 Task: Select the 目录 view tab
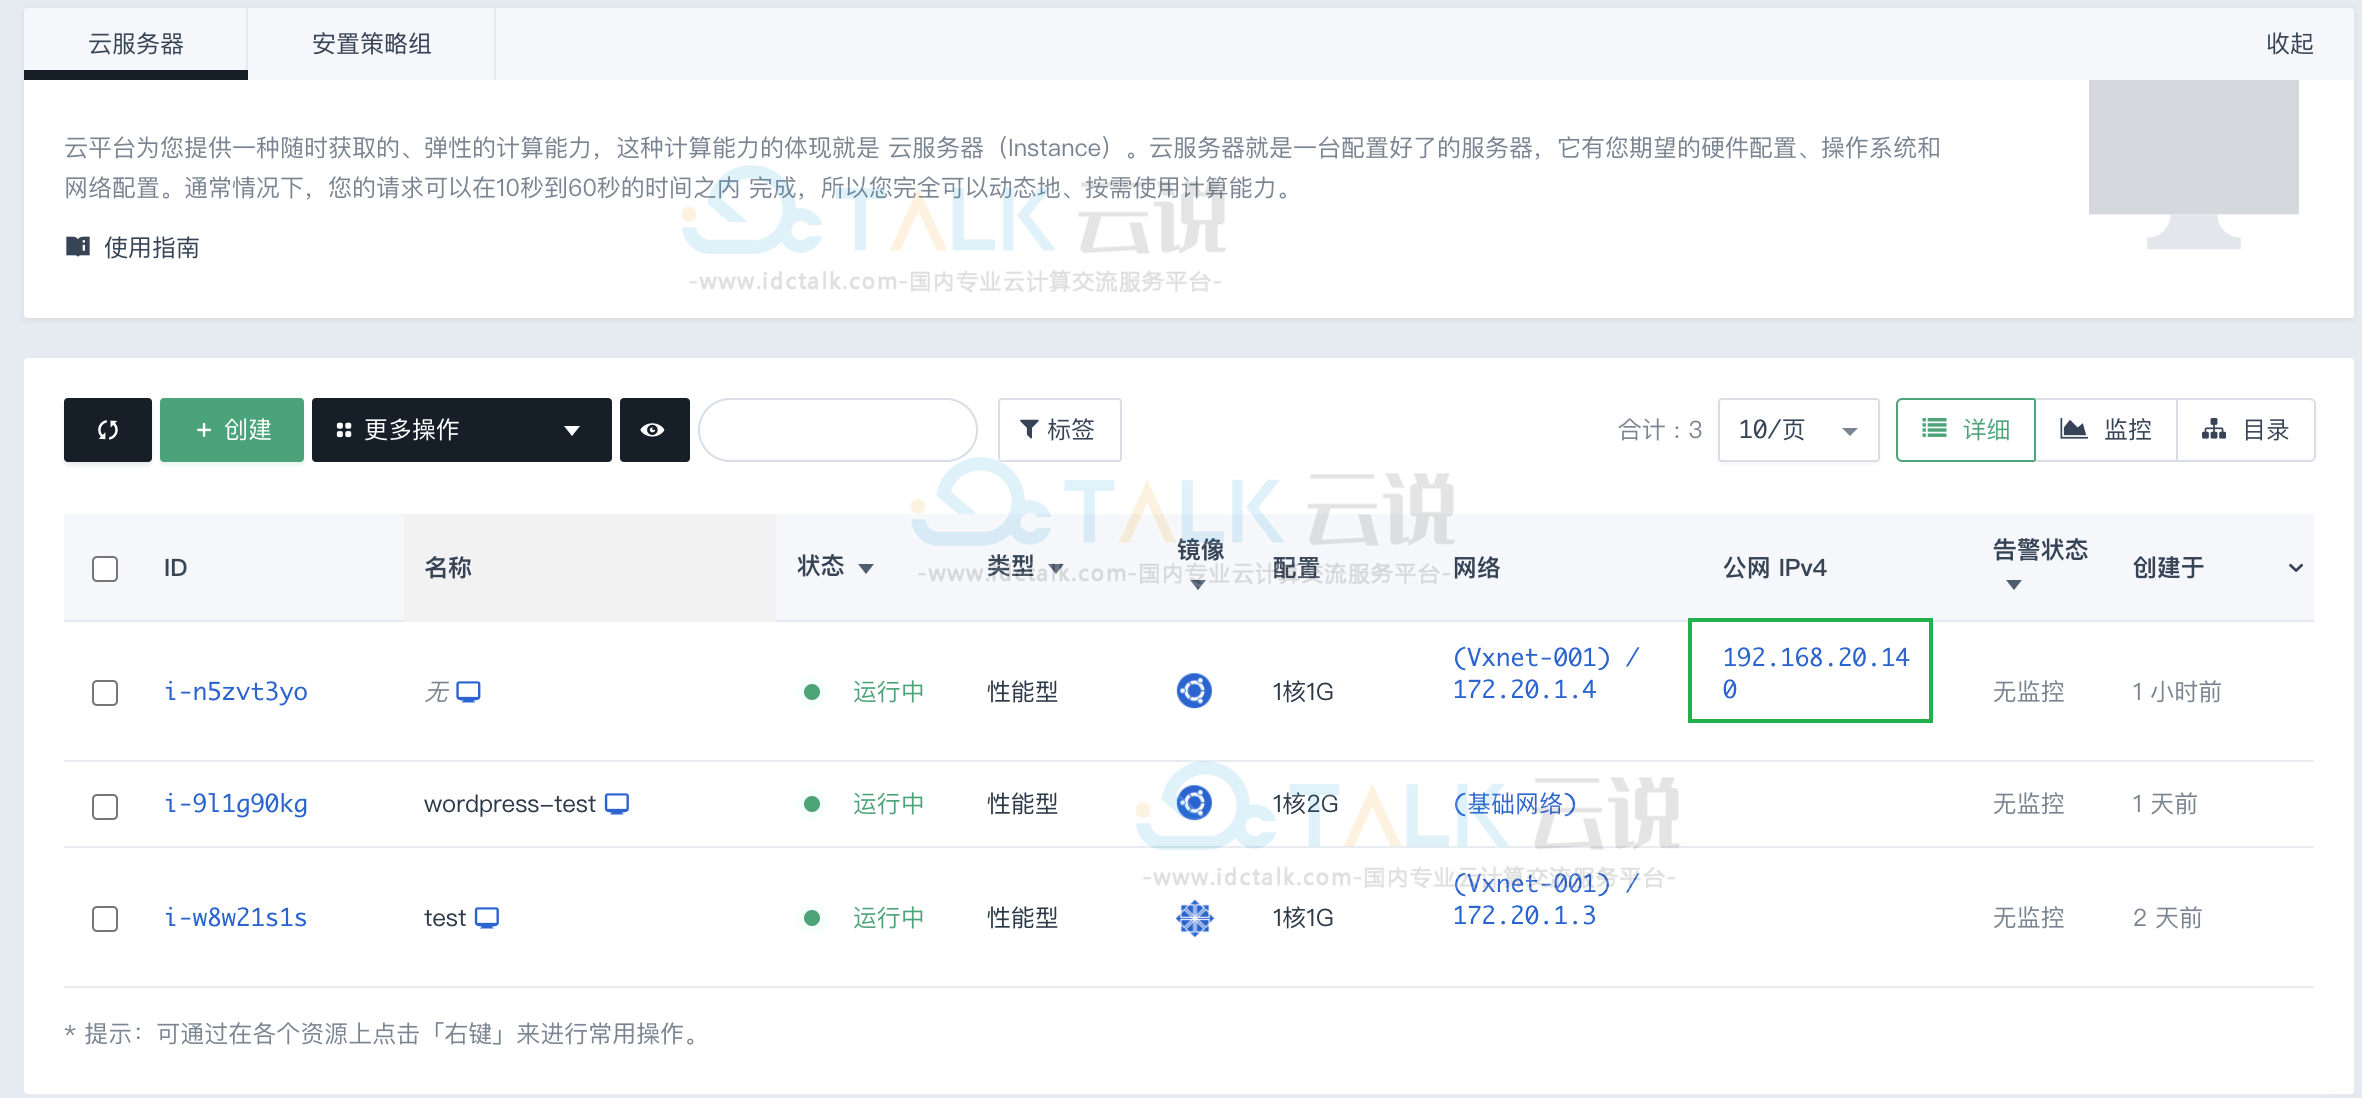click(x=2246, y=430)
